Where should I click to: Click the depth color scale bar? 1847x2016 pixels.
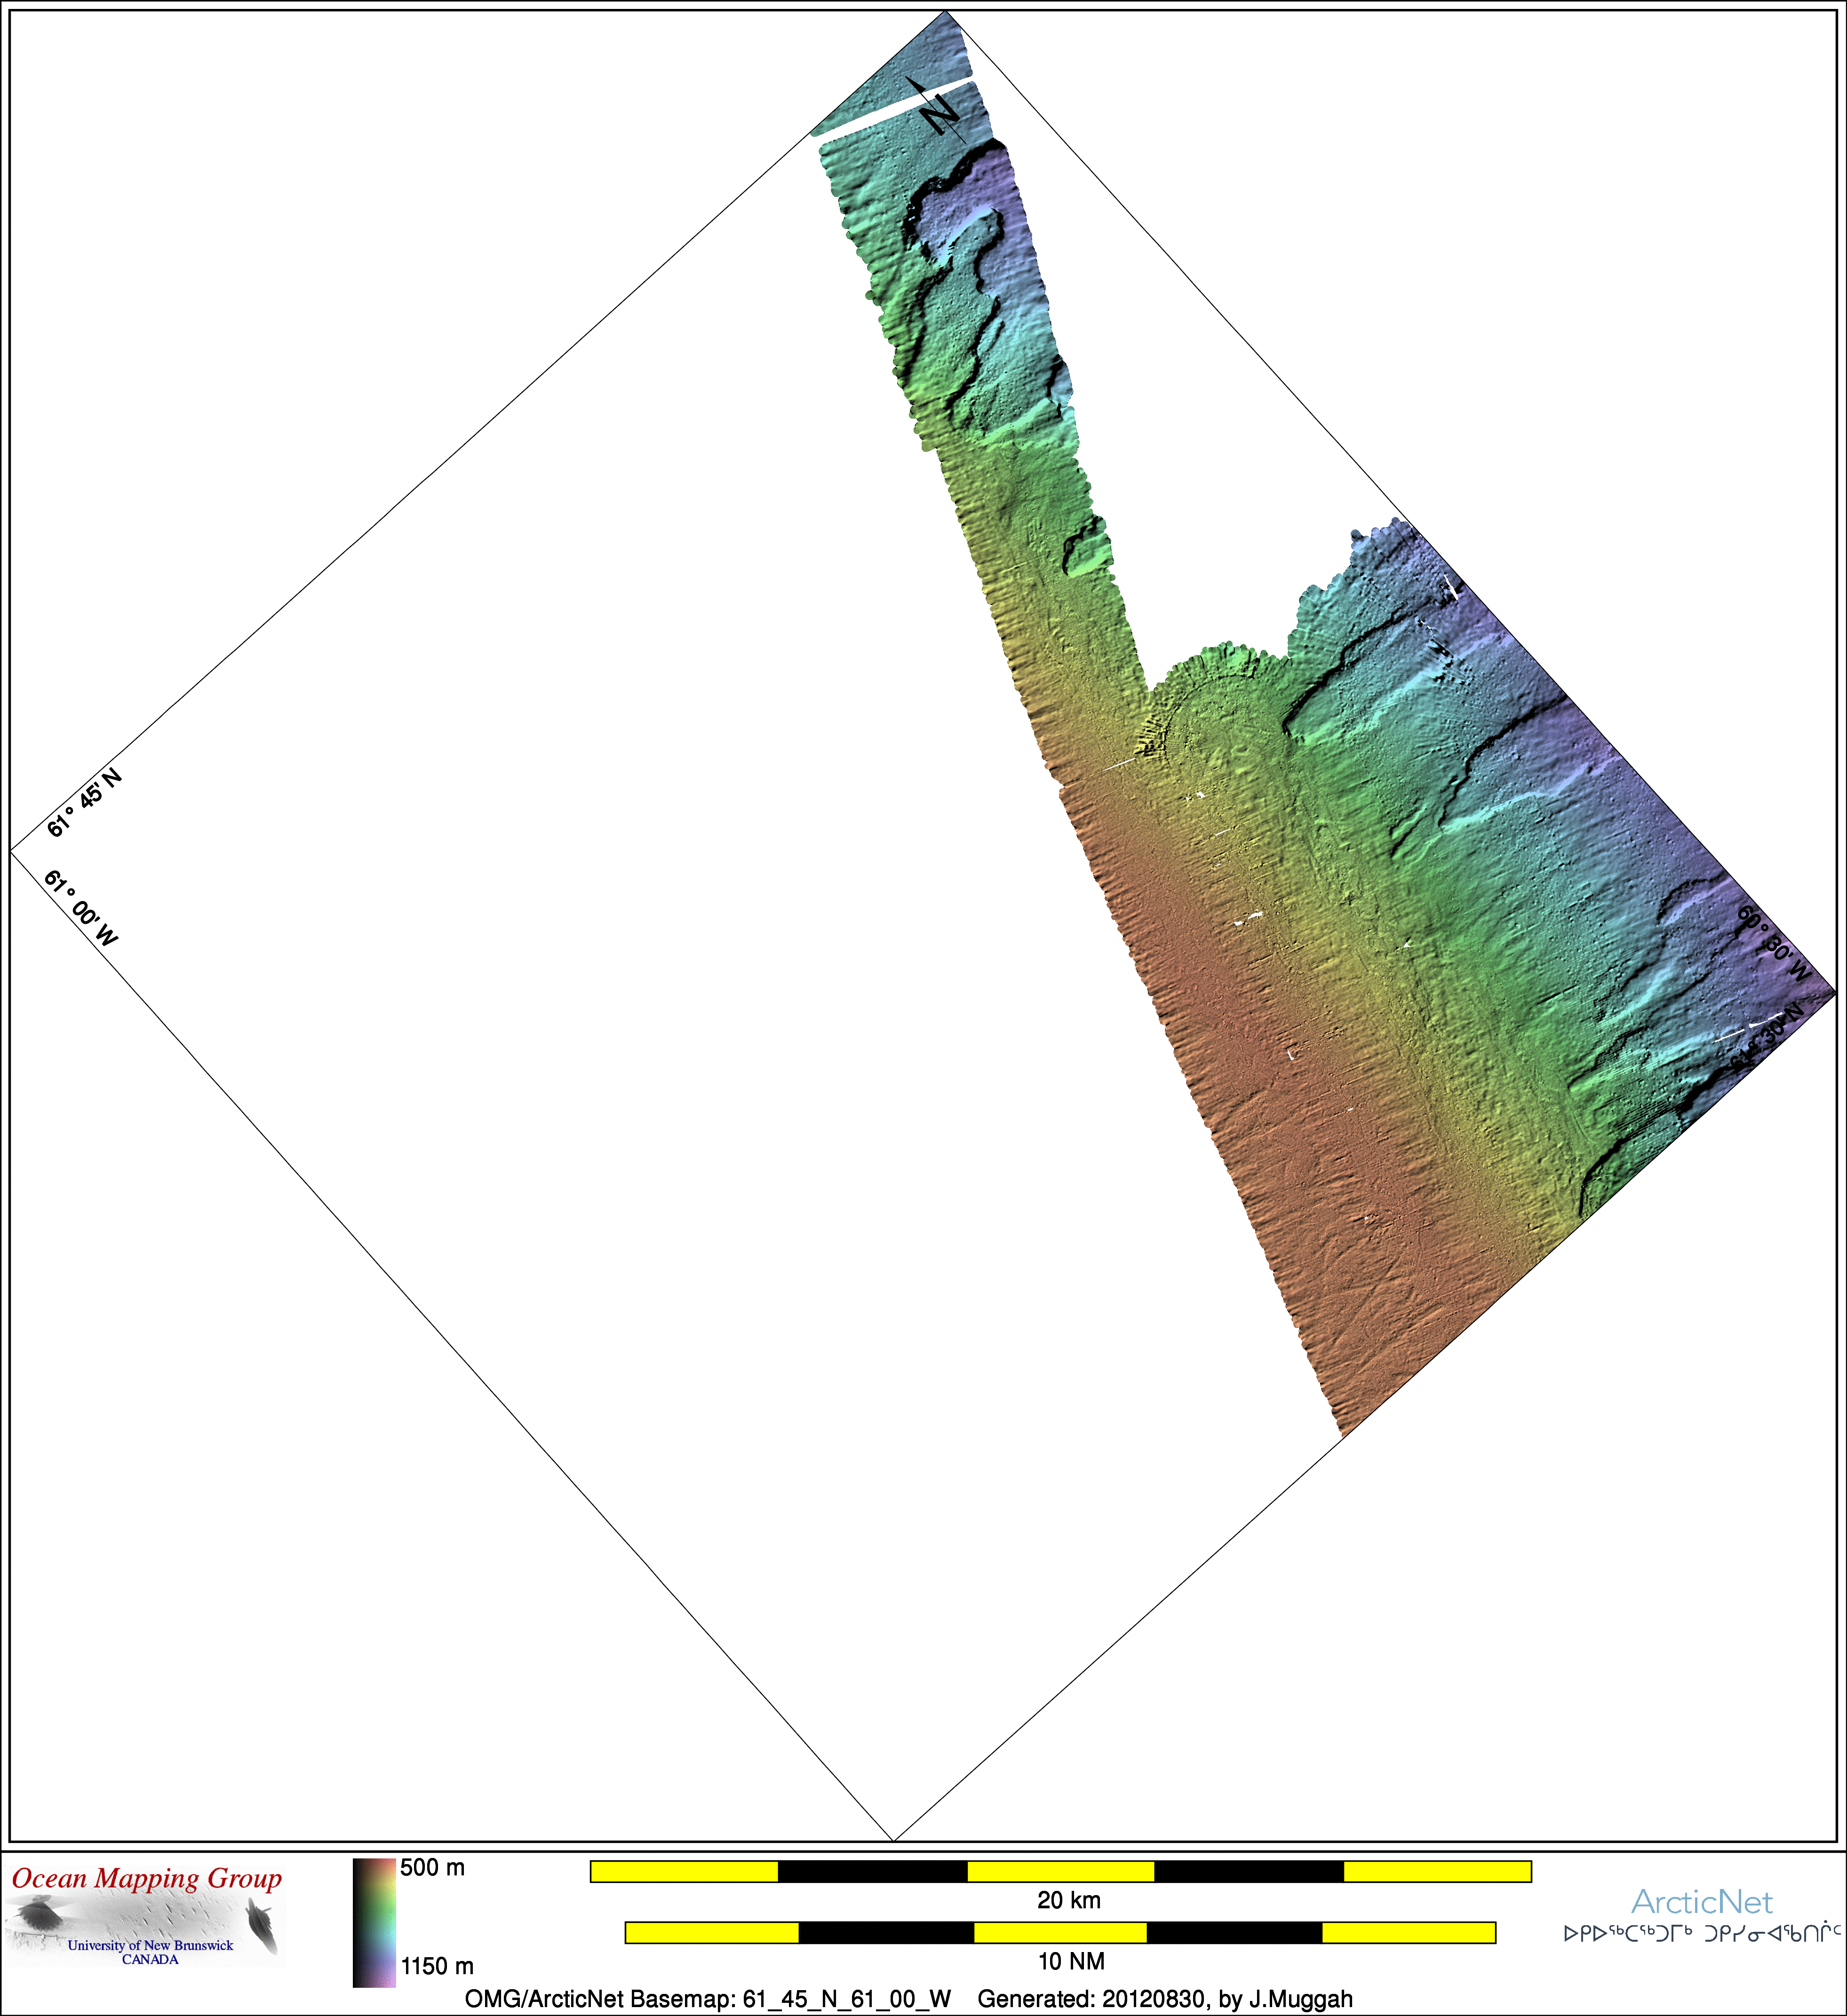tap(374, 1922)
